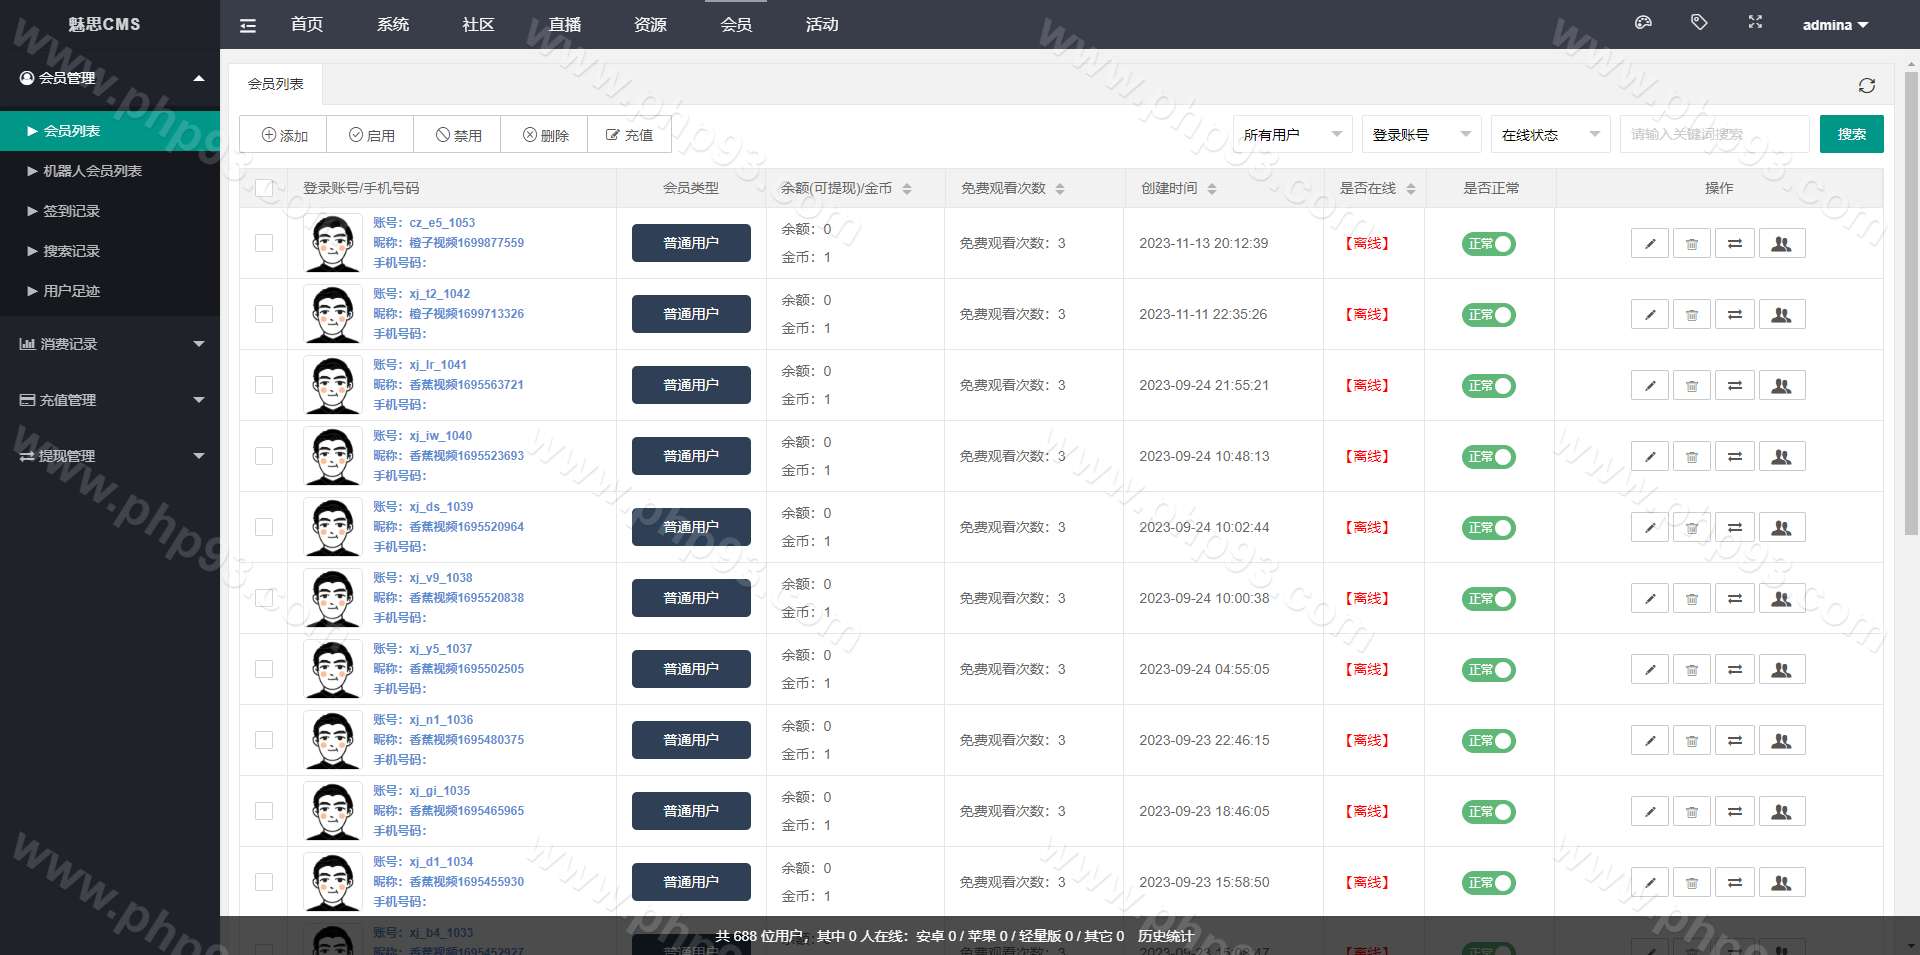Expand the 充值管理 sidebar section

pos(110,400)
